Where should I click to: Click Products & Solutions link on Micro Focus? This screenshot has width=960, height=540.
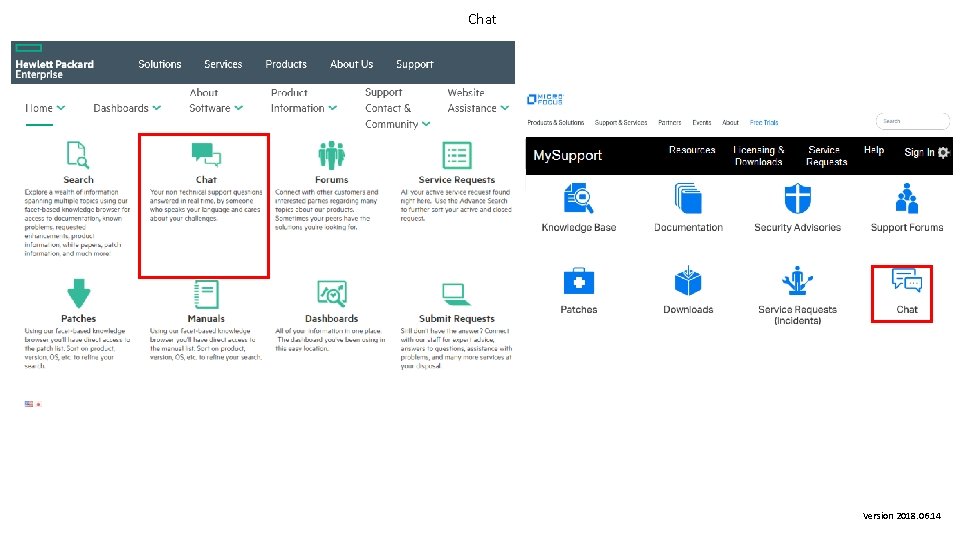(555, 122)
